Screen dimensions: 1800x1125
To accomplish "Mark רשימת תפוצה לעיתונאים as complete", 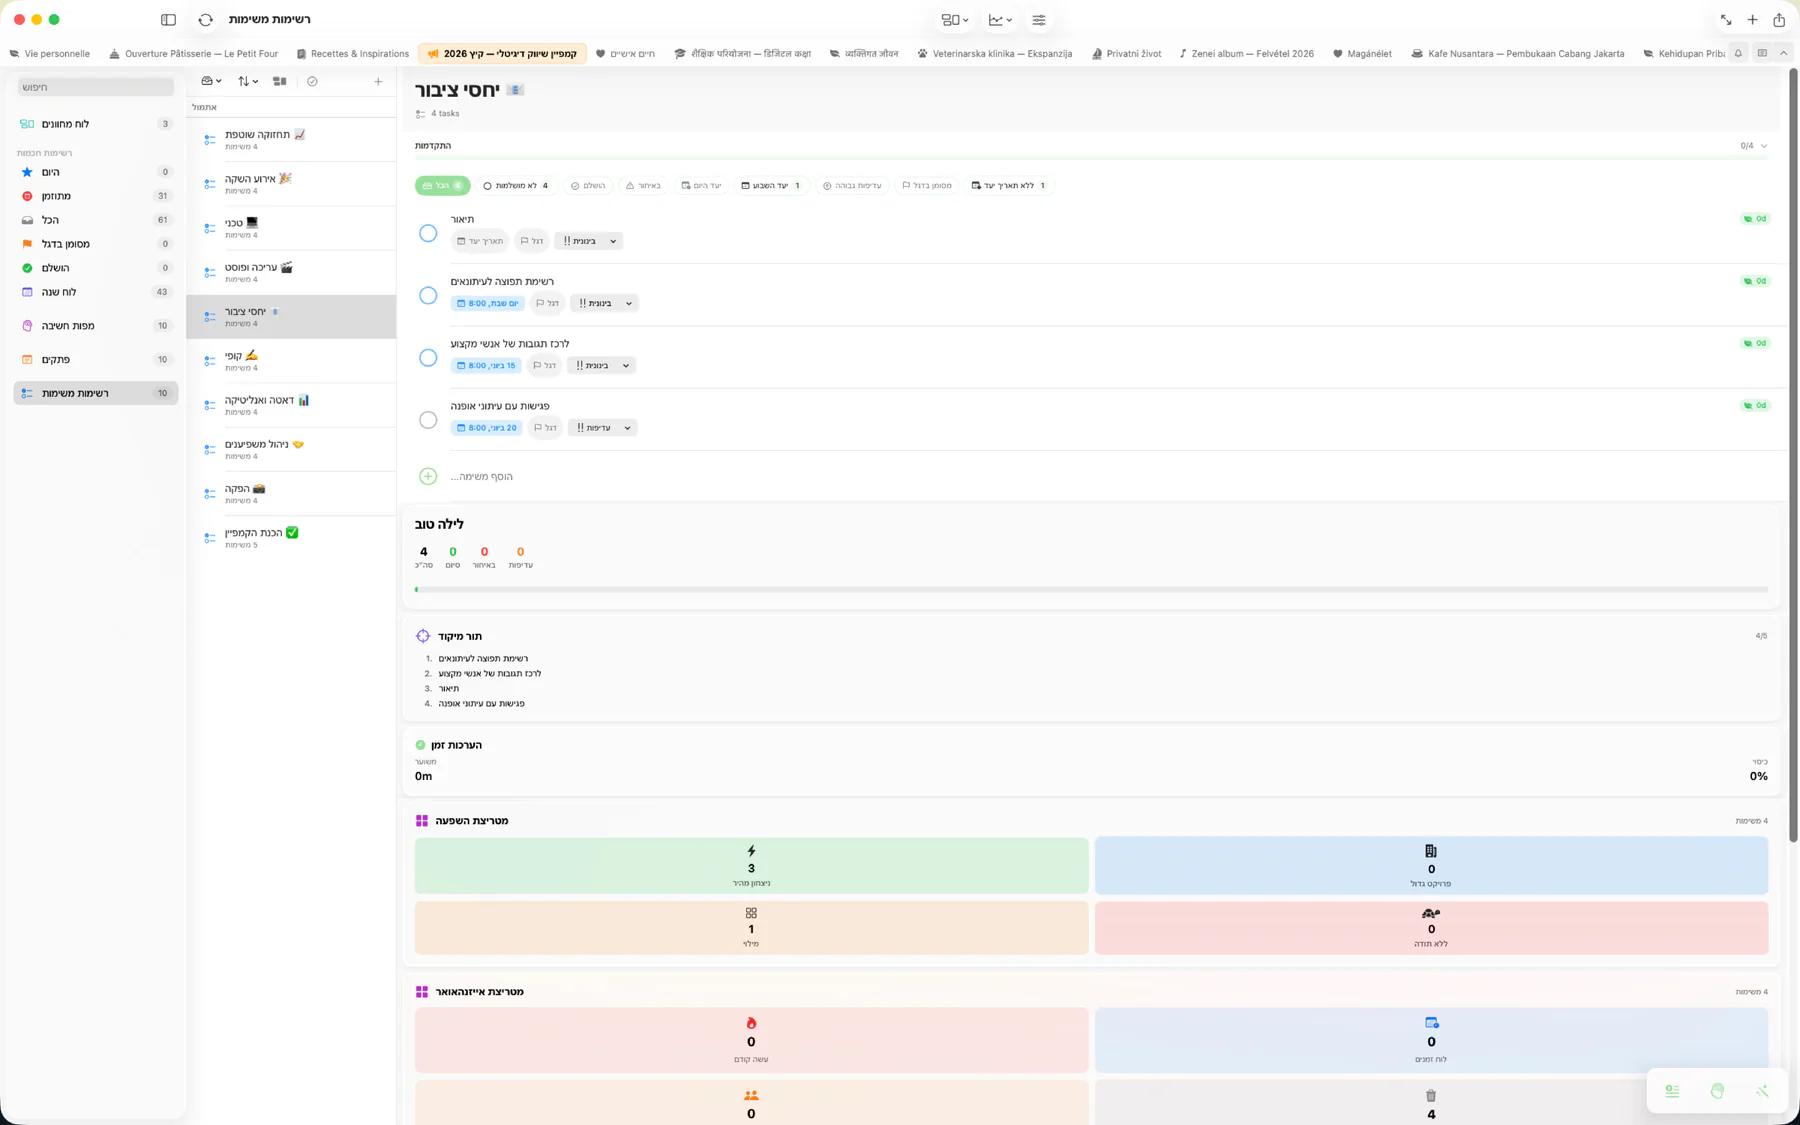I will tap(428, 295).
